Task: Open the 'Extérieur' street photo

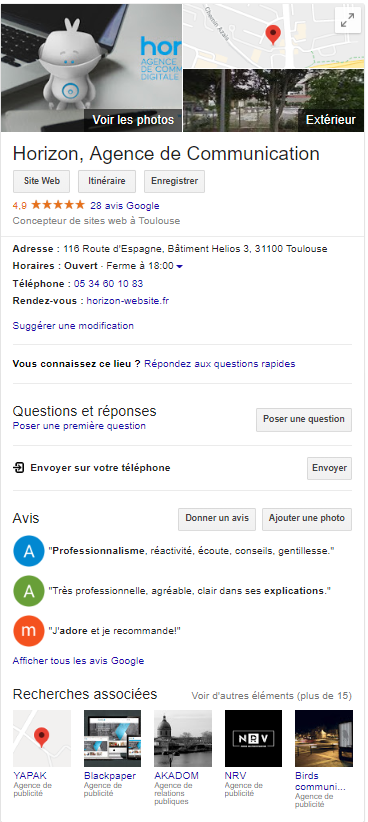Action: click(273, 100)
